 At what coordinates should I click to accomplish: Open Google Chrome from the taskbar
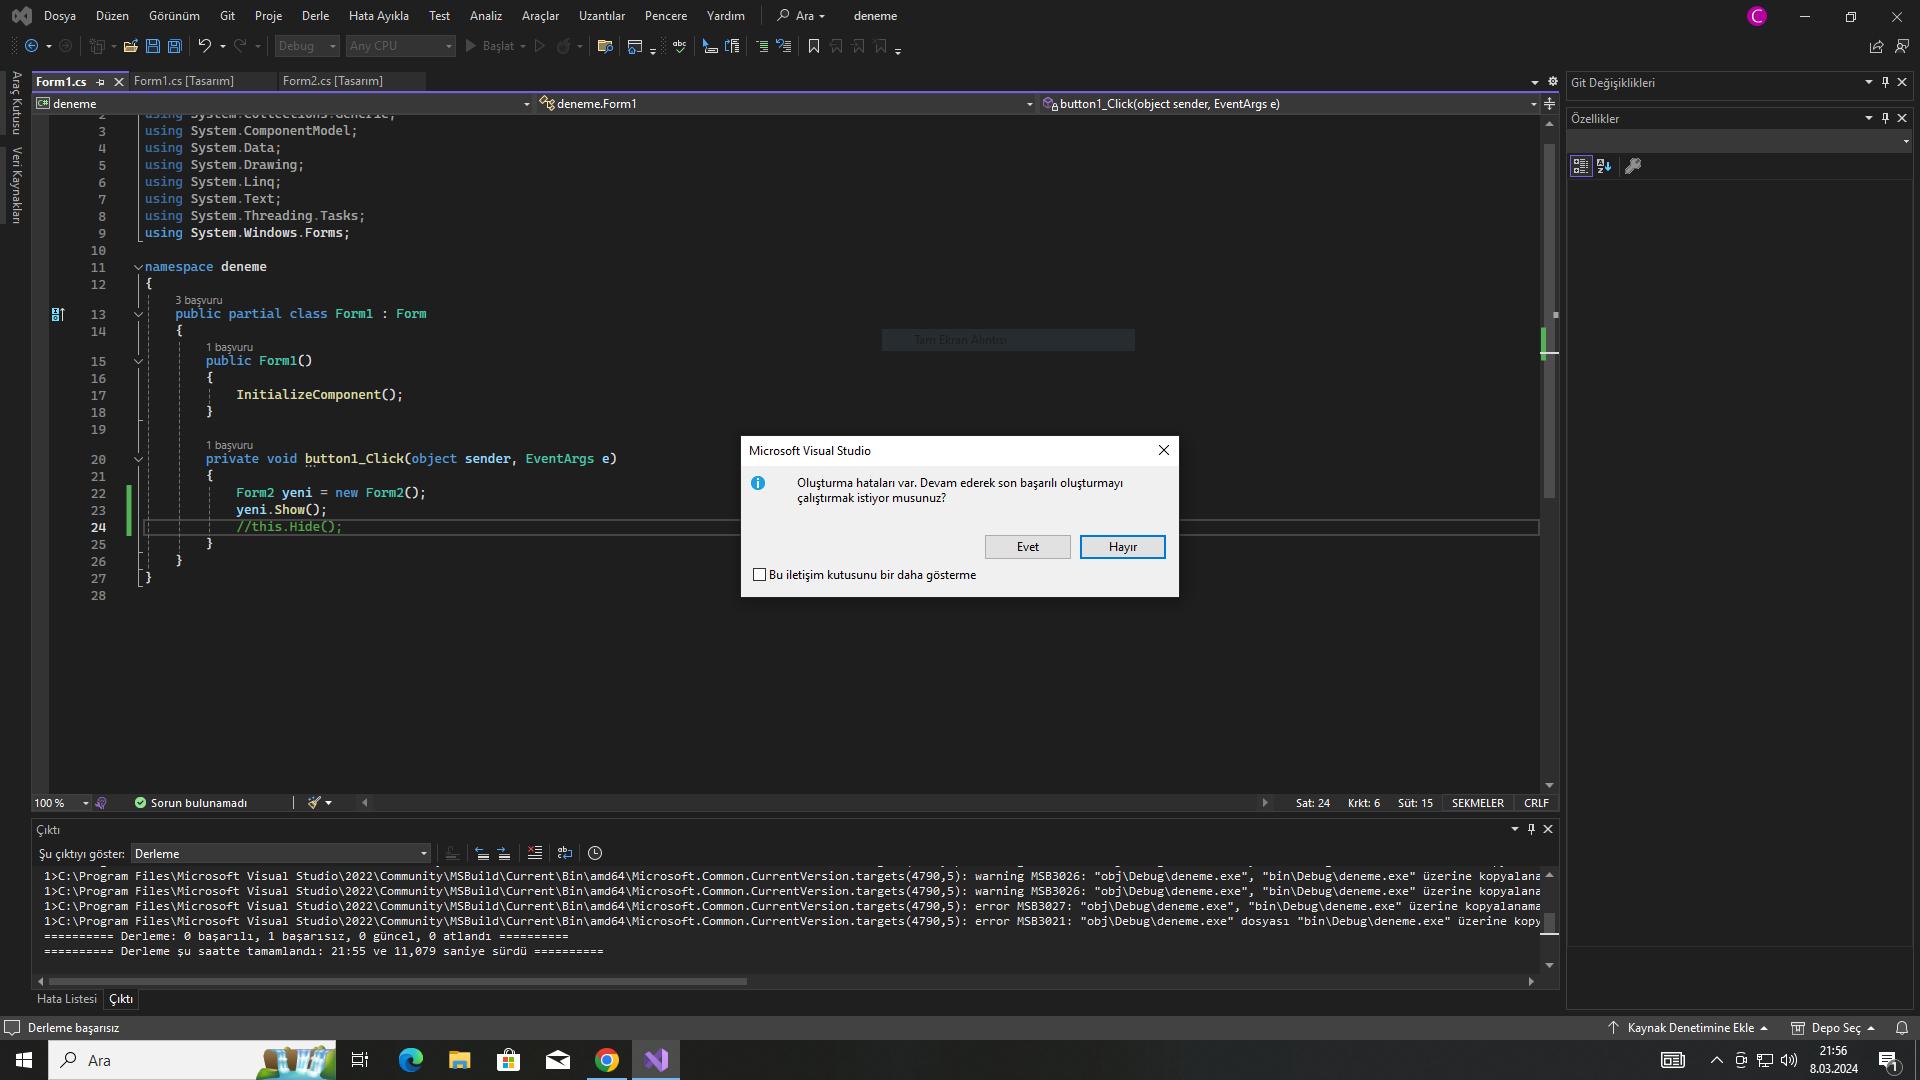[607, 1060]
